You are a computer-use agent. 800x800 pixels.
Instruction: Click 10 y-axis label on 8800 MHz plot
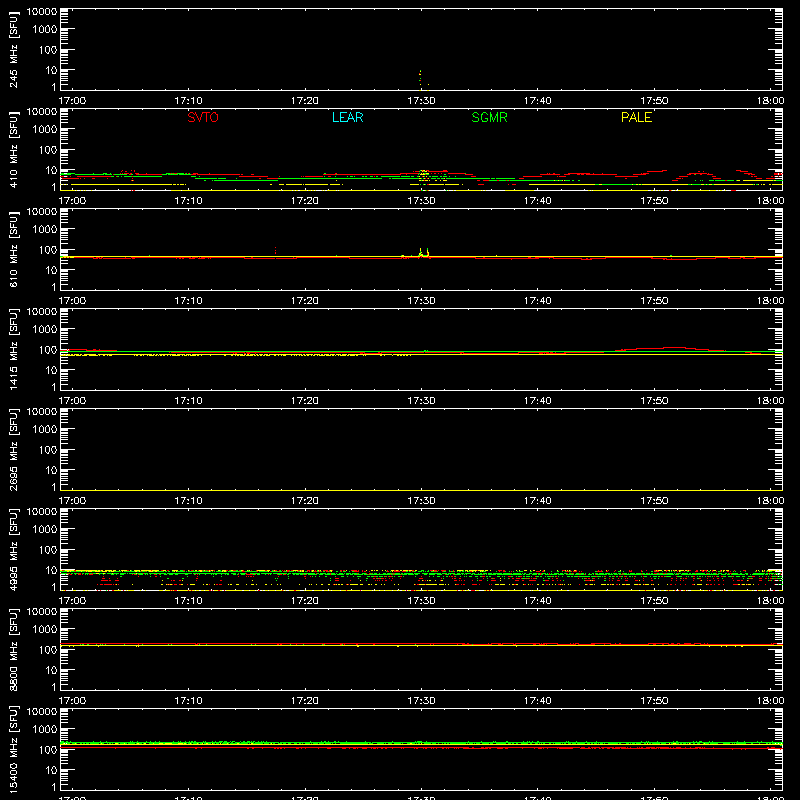[x=51, y=670]
